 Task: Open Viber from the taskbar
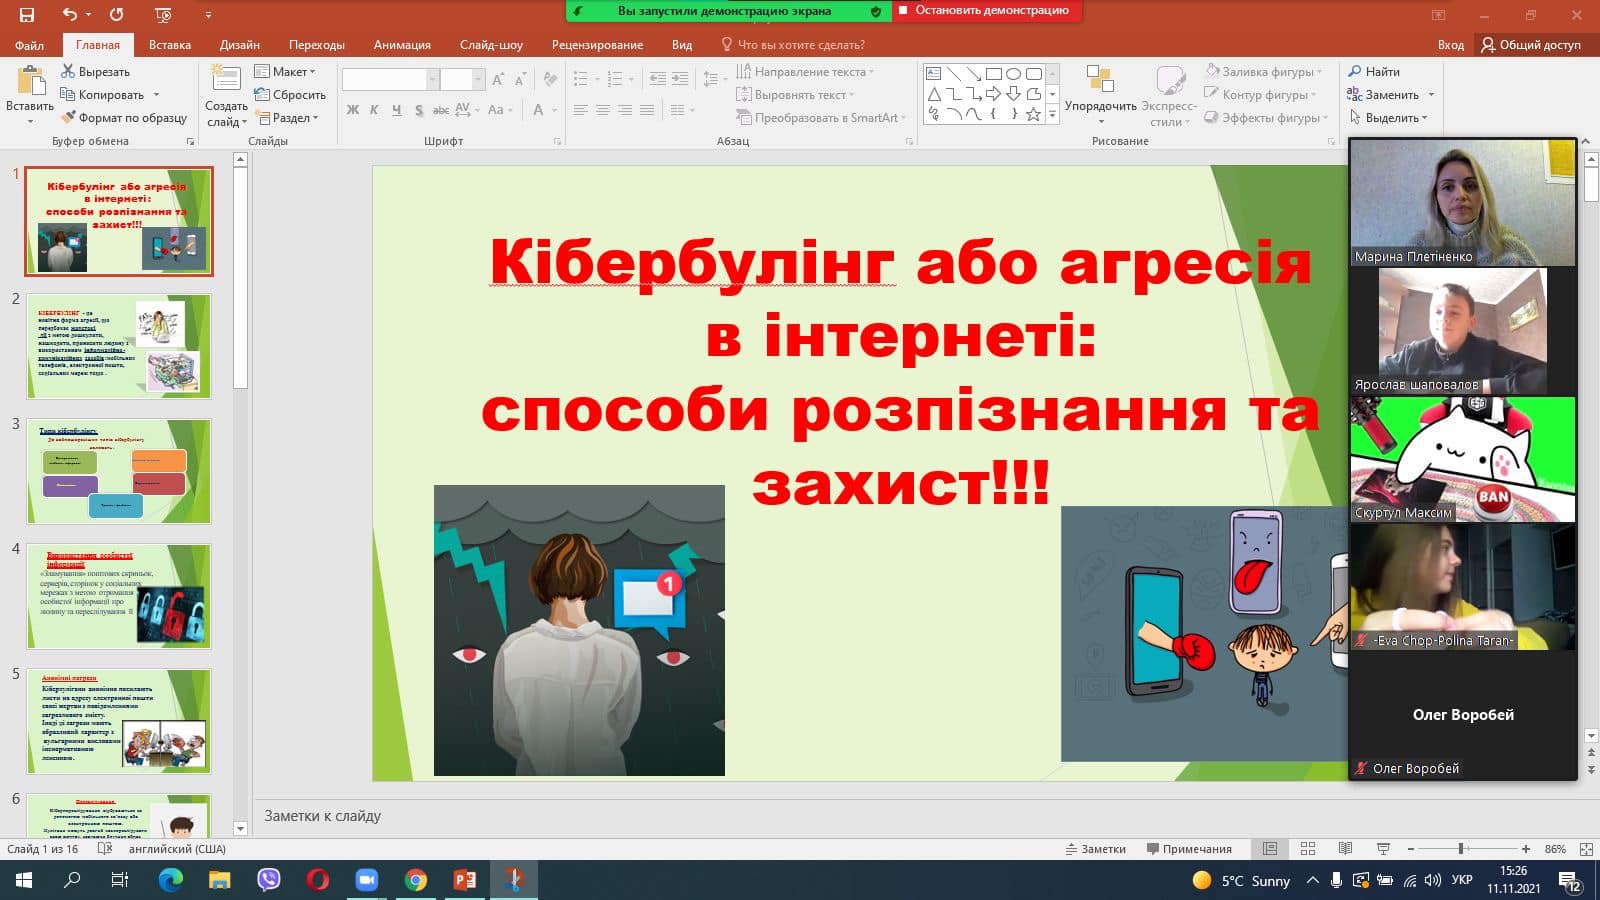click(x=269, y=880)
